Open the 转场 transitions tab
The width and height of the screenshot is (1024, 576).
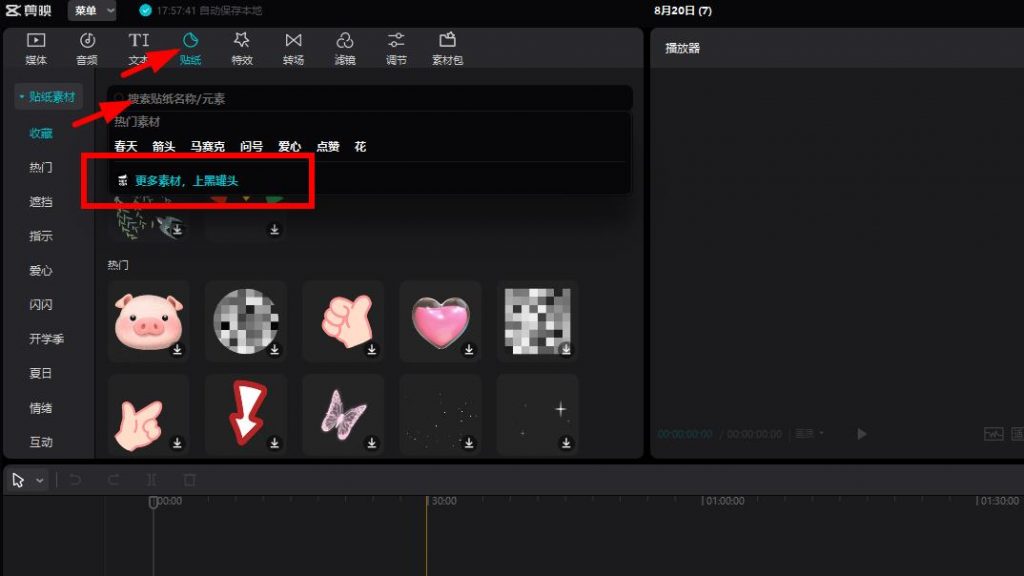293,49
